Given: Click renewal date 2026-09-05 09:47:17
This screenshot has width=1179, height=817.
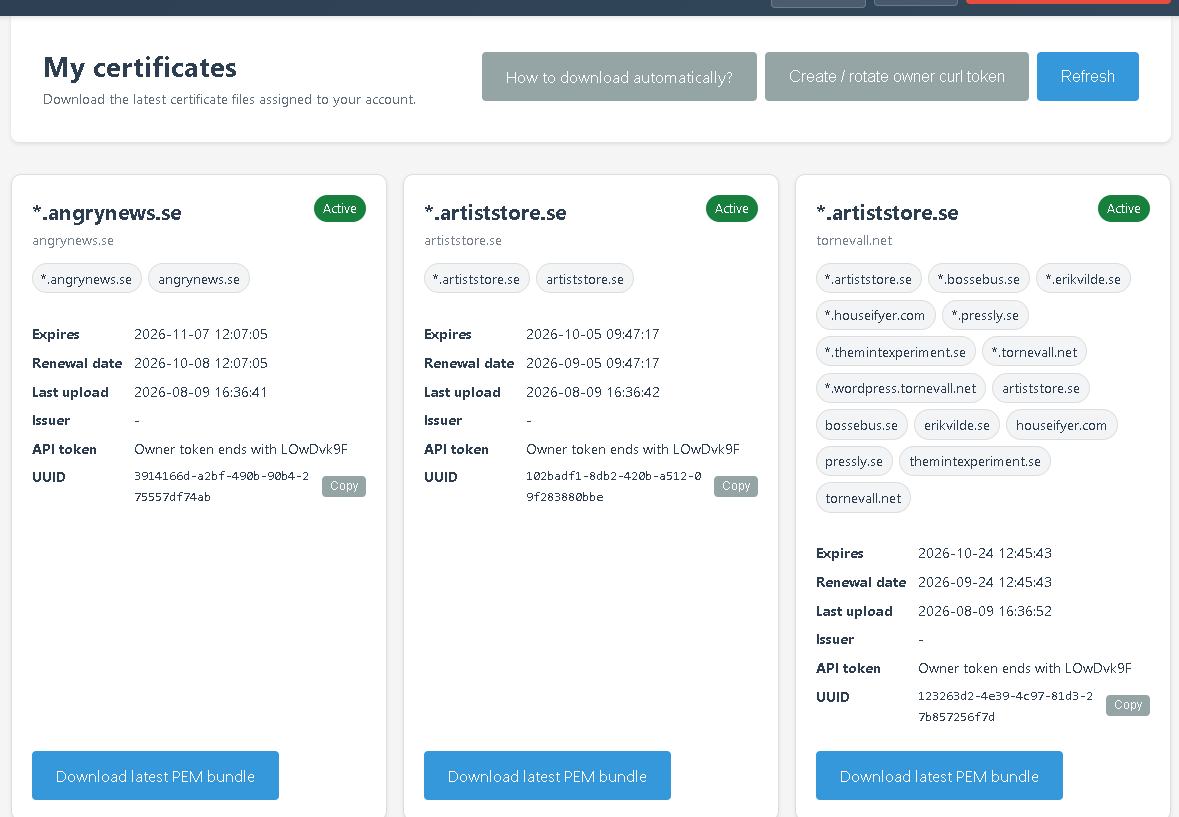Looking at the screenshot, I should tap(593, 363).
